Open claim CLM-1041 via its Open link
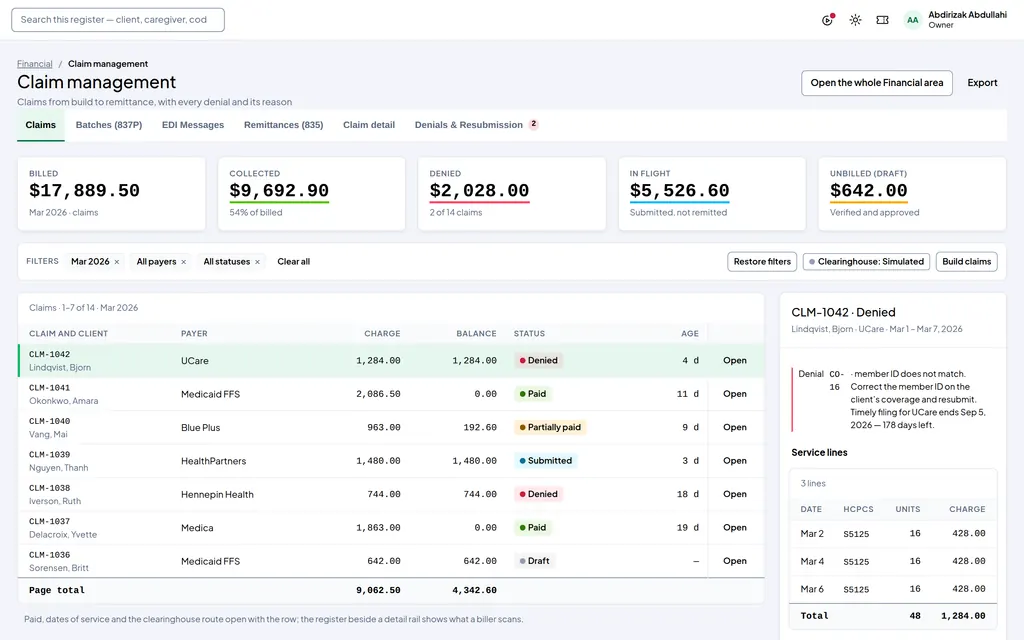This screenshot has height=640, width=1024. tap(735, 394)
